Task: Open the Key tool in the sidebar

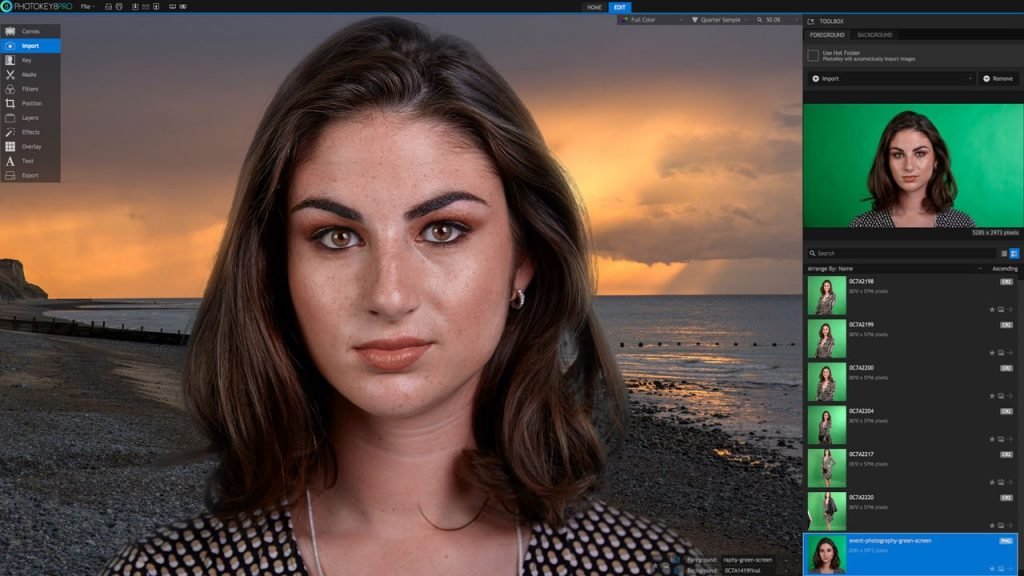Action: [30, 60]
